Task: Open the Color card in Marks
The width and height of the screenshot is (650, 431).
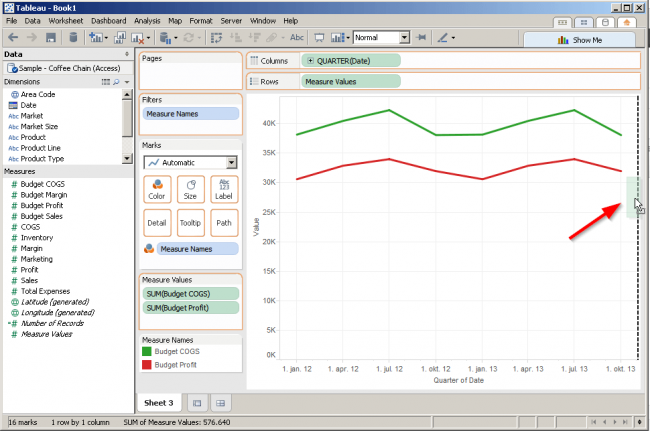Action: pos(157,189)
